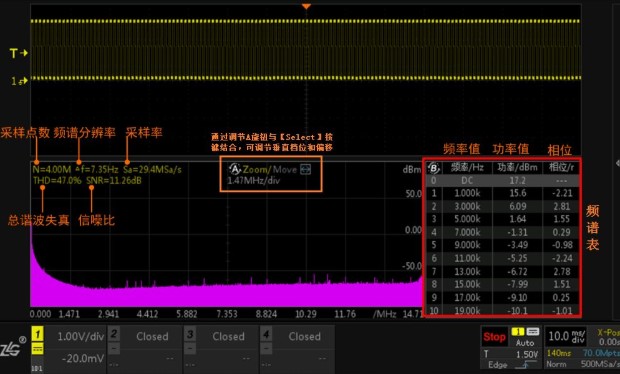Image resolution: width=620 pixels, height=374 pixels.
Task: Select the 1.000k frequency row
Action: tap(503, 193)
